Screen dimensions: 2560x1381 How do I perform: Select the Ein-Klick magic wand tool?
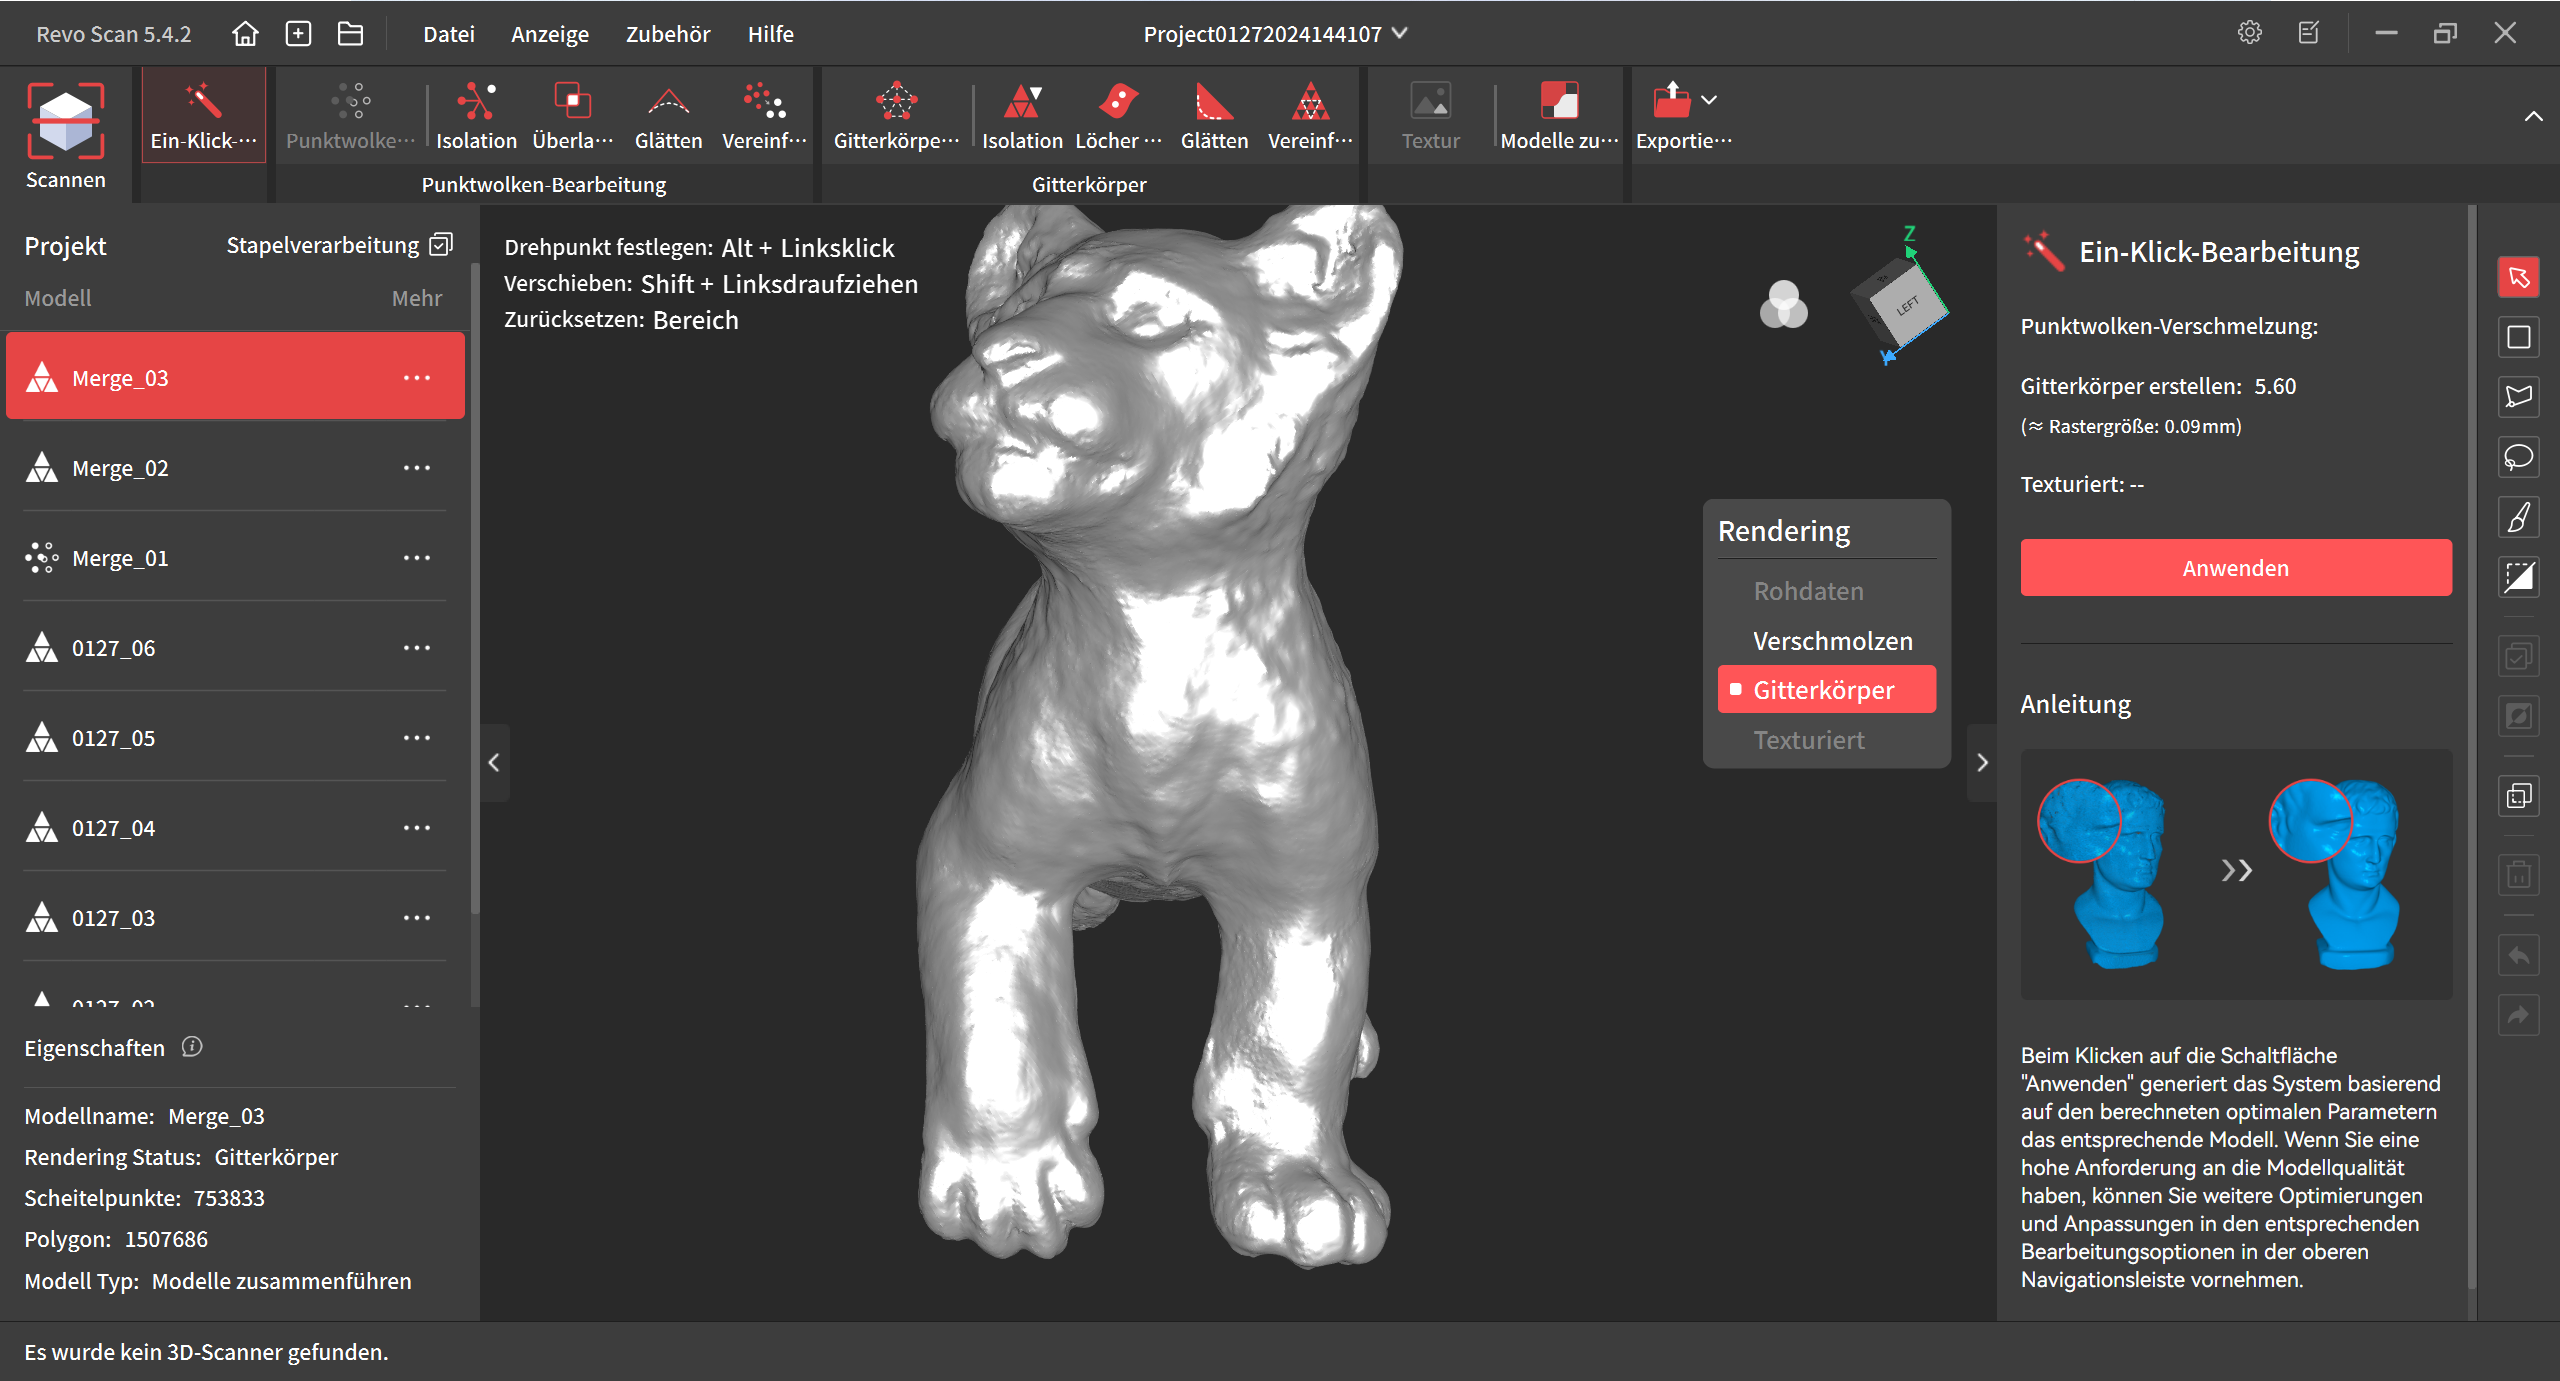203,101
